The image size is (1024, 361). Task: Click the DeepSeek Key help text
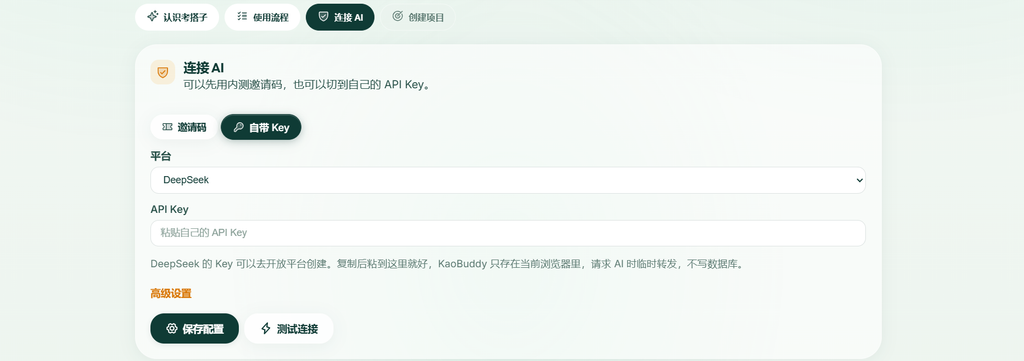(447, 264)
